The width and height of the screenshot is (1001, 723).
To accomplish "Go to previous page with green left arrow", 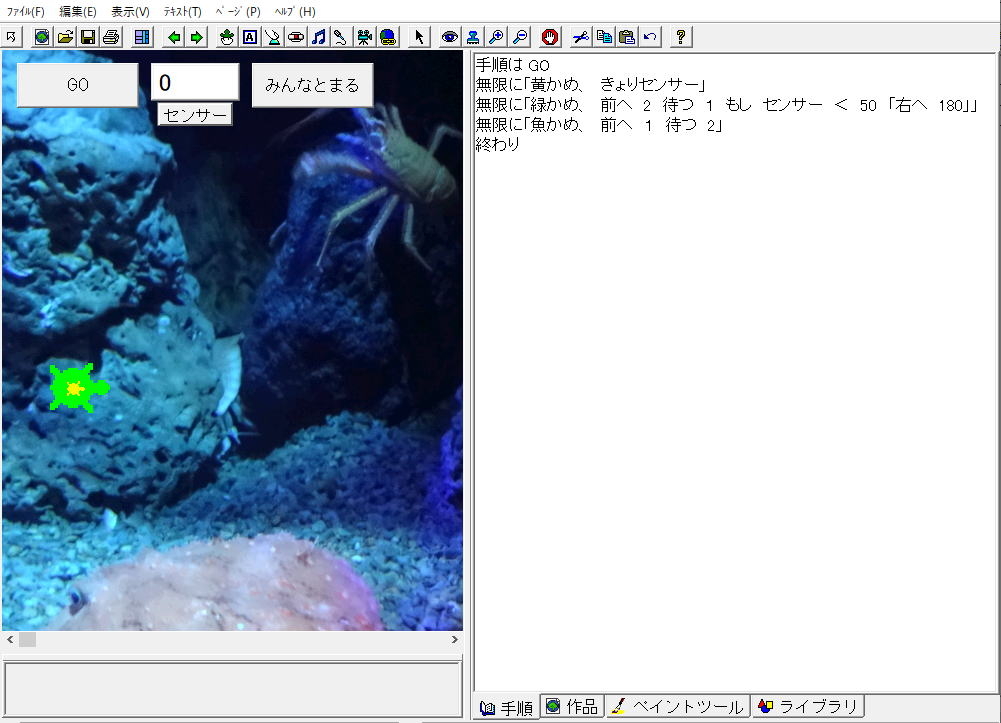I will [174, 37].
